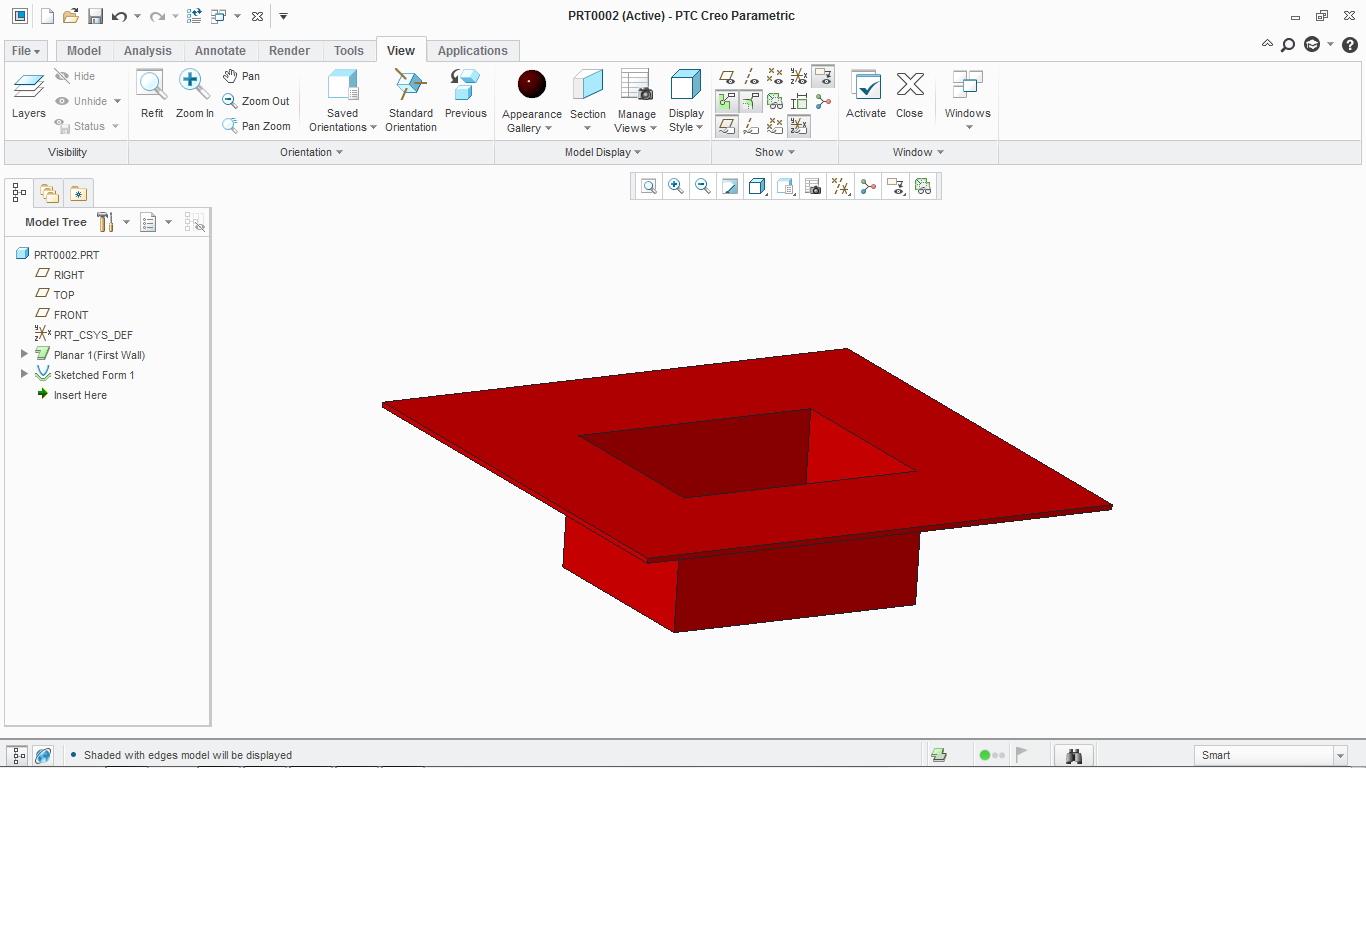This screenshot has height=948, width=1366.
Task: Click the Open folder icon in quick access
Action: [71, 16]
